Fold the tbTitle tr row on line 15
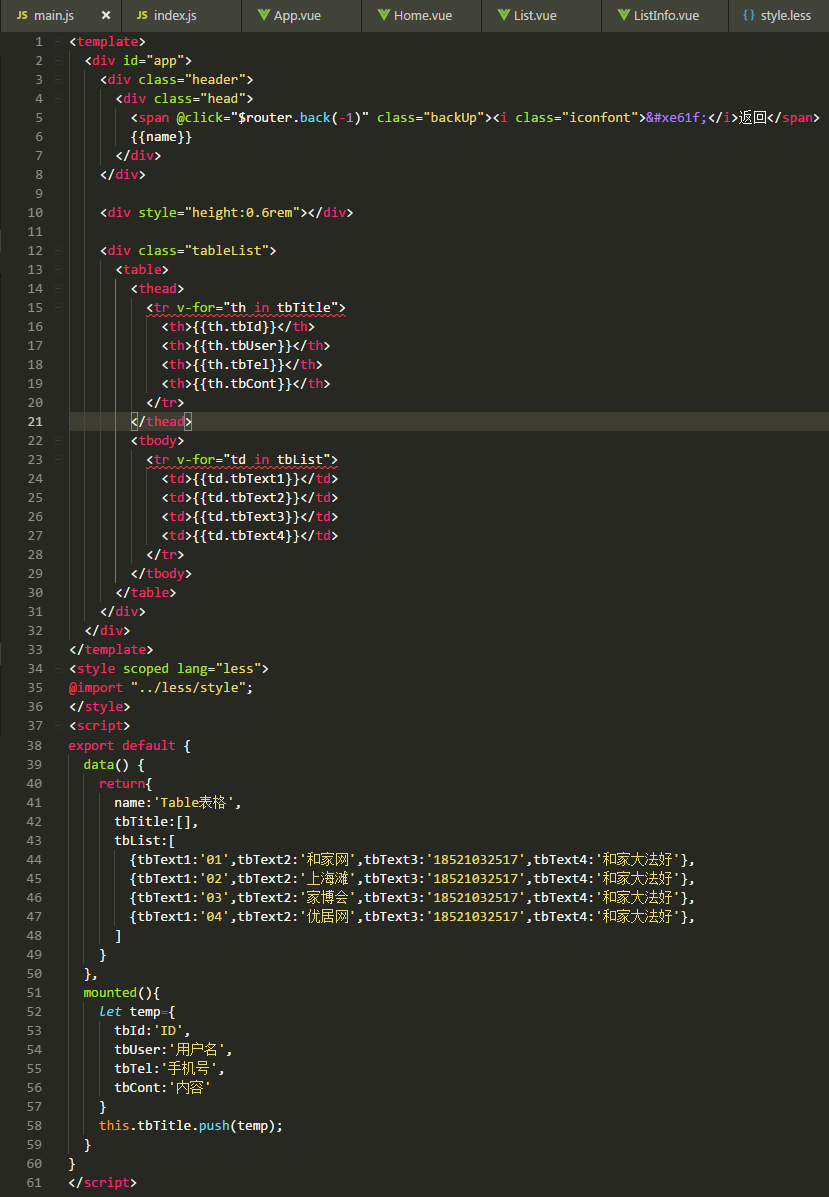Screen dimensions: 829x1197 pyautogui.click(x=58, y=308)
